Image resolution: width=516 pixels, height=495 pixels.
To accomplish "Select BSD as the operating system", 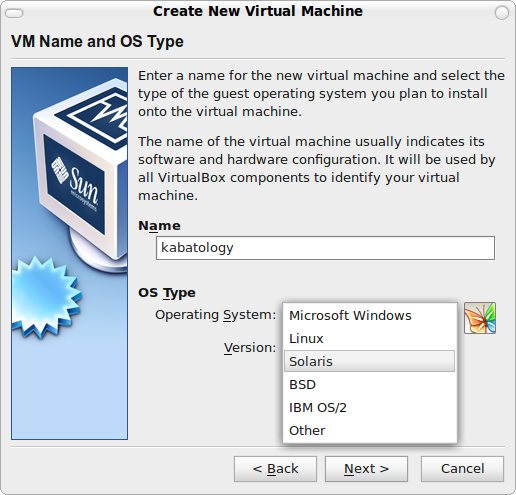I will tap(369, 384).
